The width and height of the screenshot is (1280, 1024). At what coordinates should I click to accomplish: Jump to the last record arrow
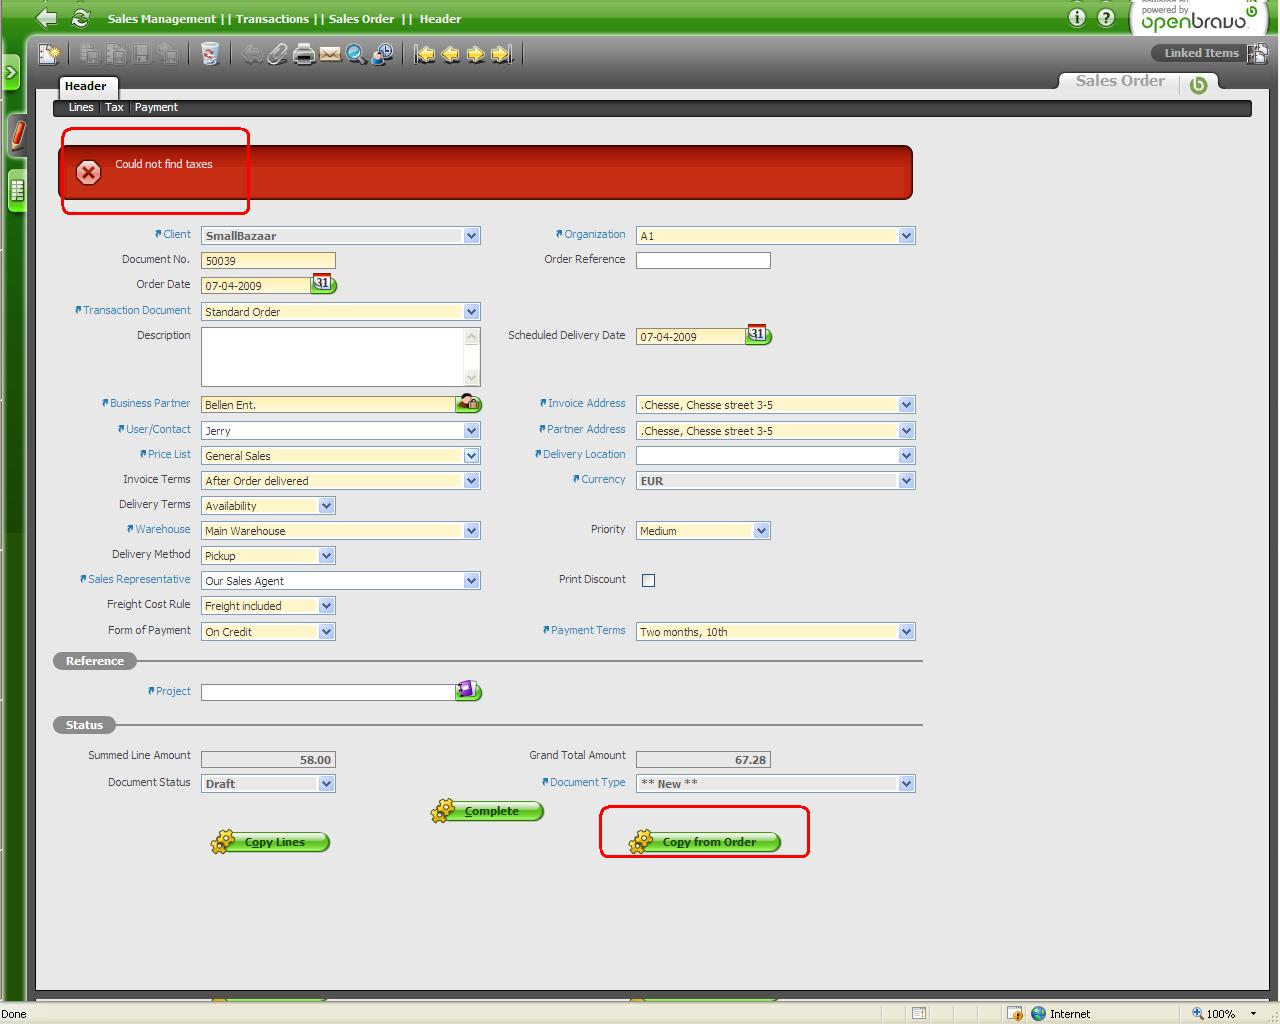click(502, 54)
